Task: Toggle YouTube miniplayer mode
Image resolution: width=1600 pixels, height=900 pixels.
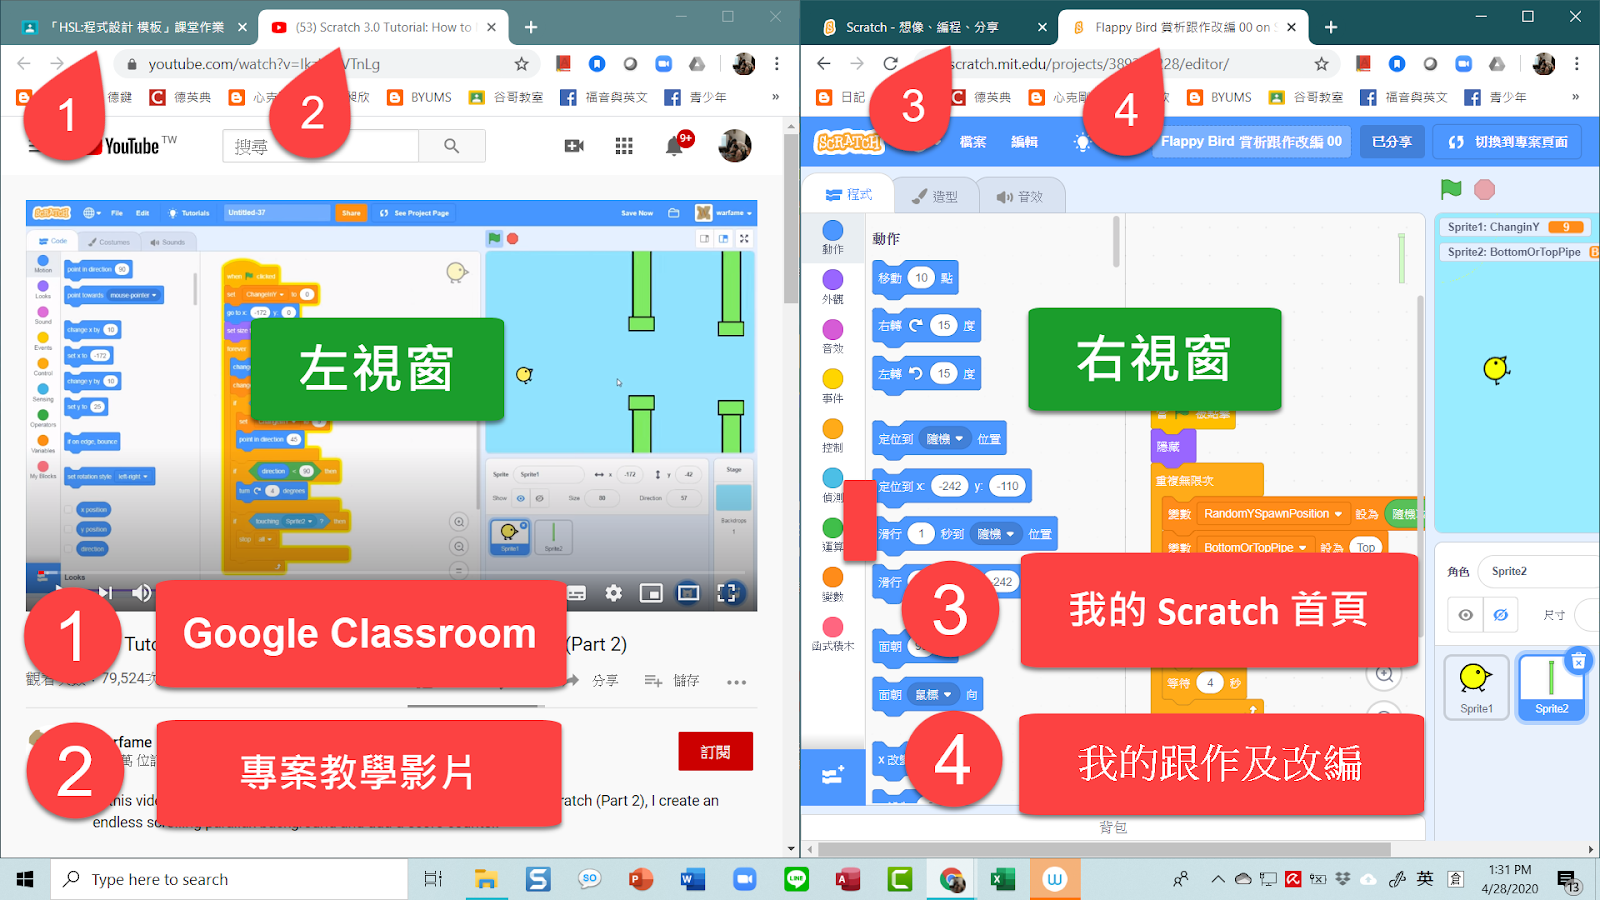Action: tap(651, 593)
